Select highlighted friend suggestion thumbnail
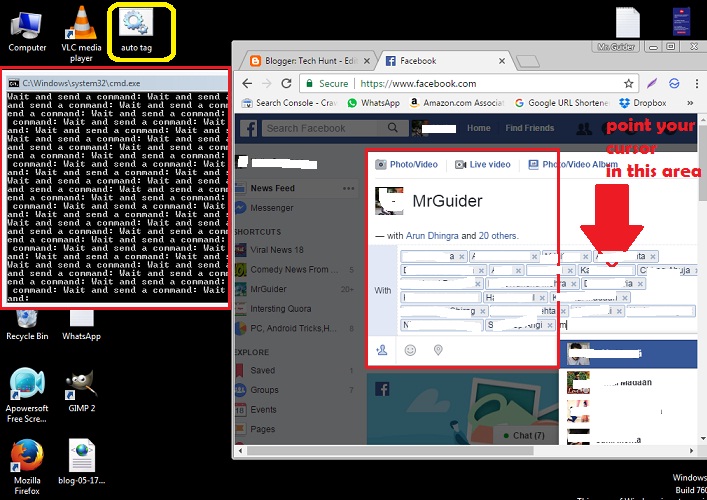This screenshot has height=500, width=707. tap(578, 353)
